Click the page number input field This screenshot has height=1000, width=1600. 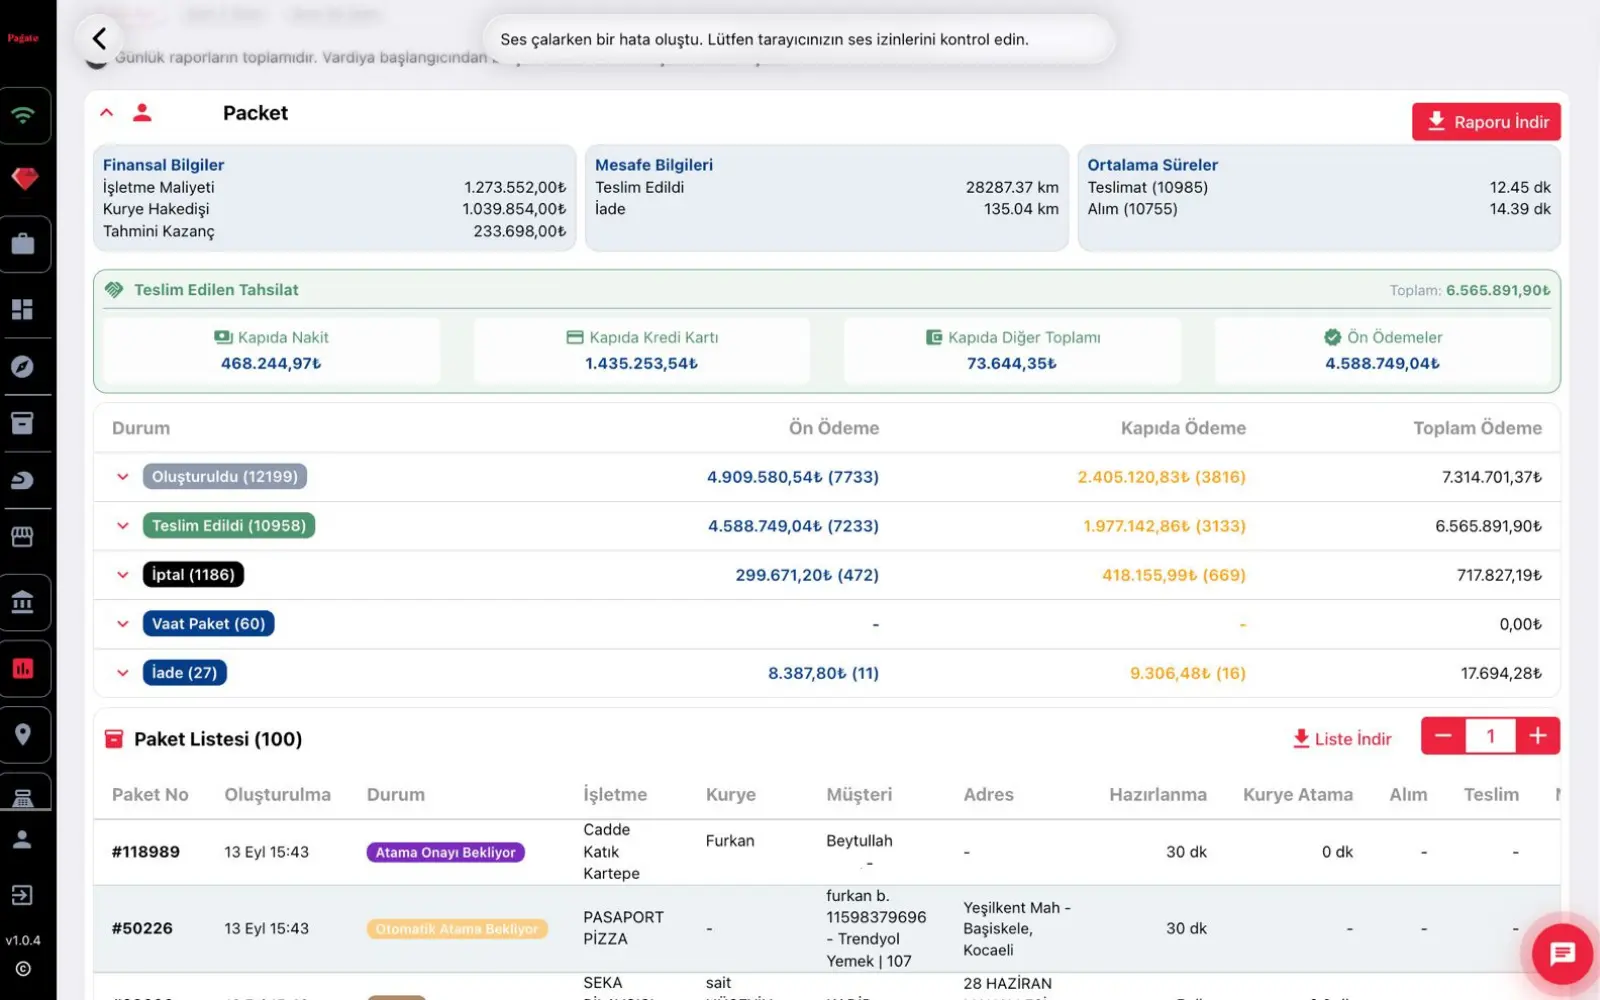pos(1491,736)
